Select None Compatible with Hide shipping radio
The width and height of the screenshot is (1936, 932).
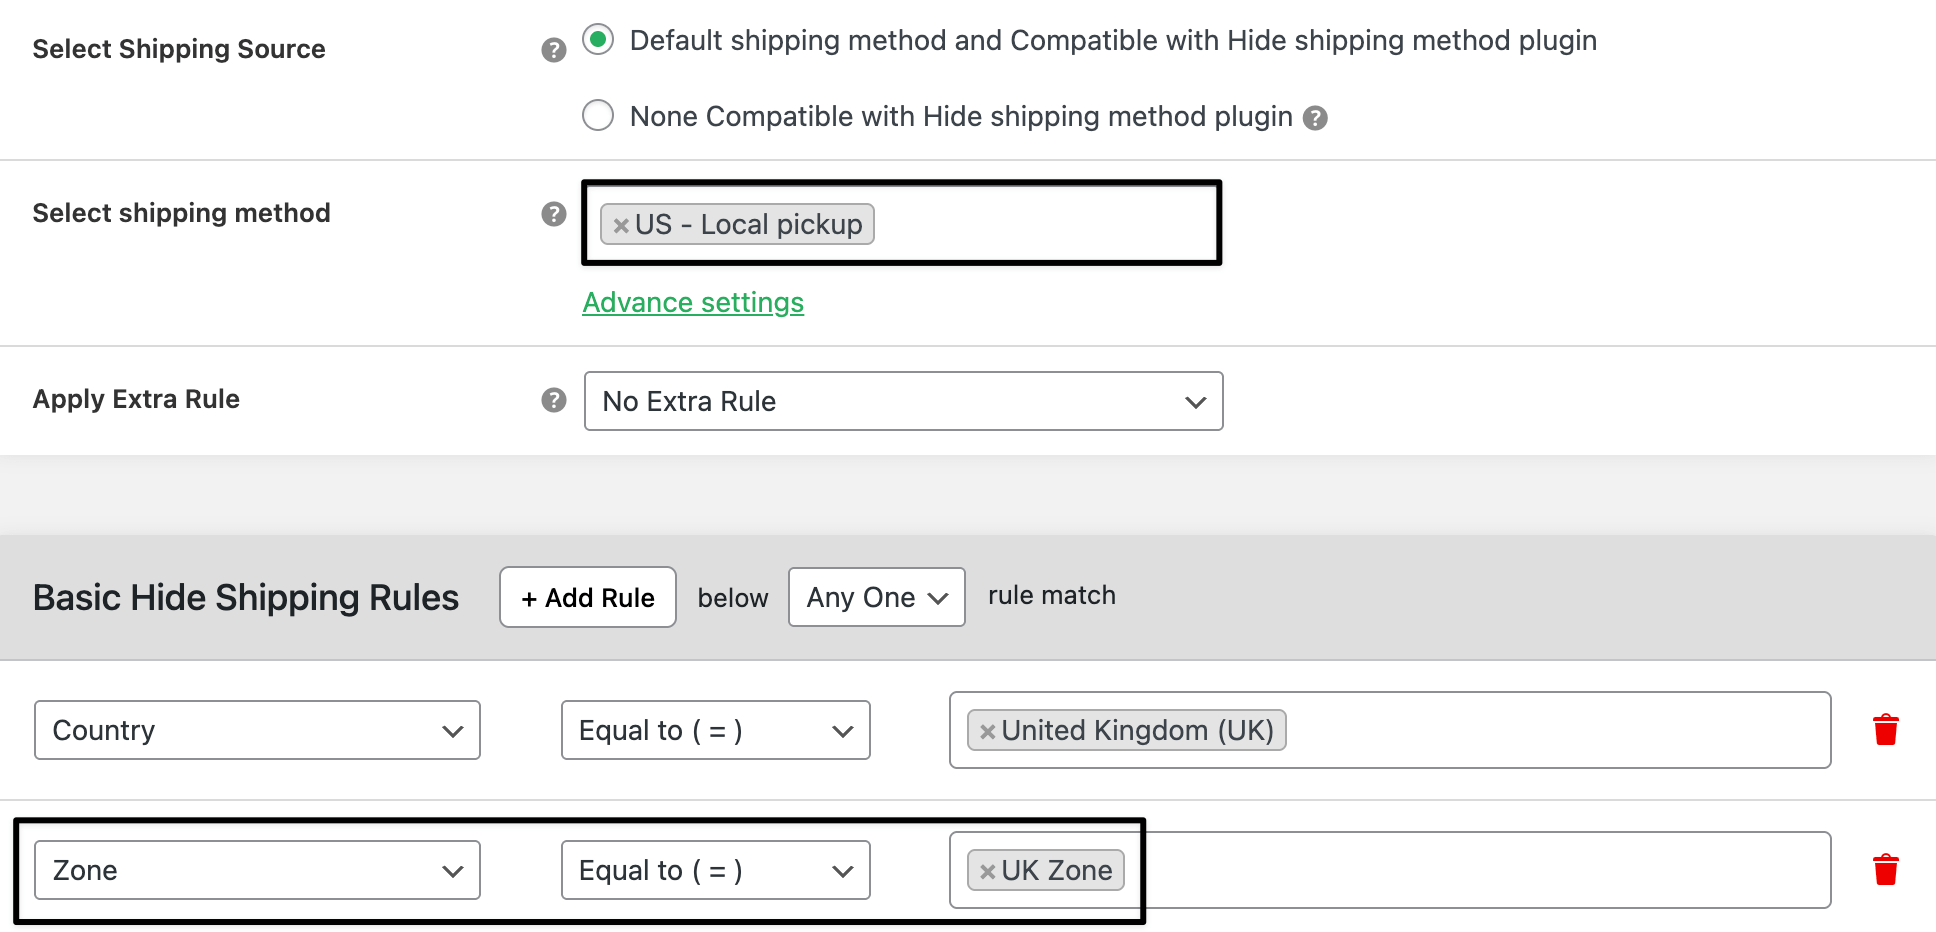click(598, 116)
